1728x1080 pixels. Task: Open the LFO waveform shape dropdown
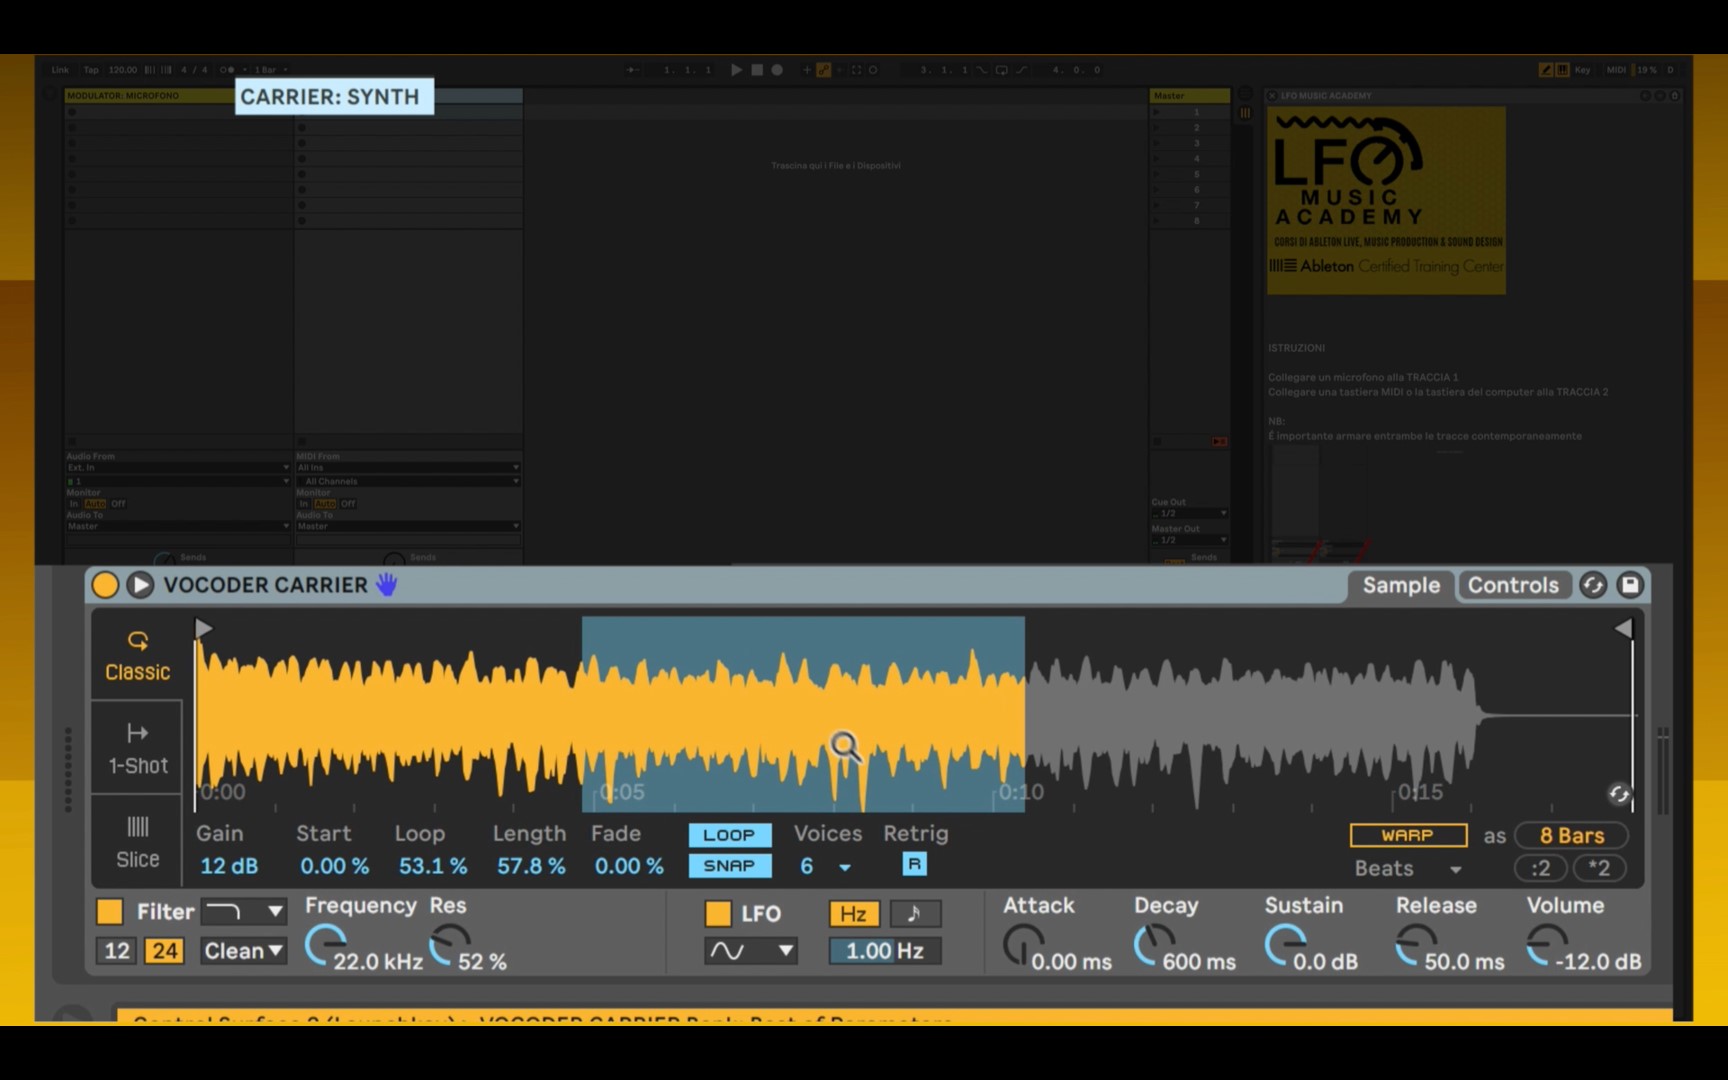[x=750, y=951]
